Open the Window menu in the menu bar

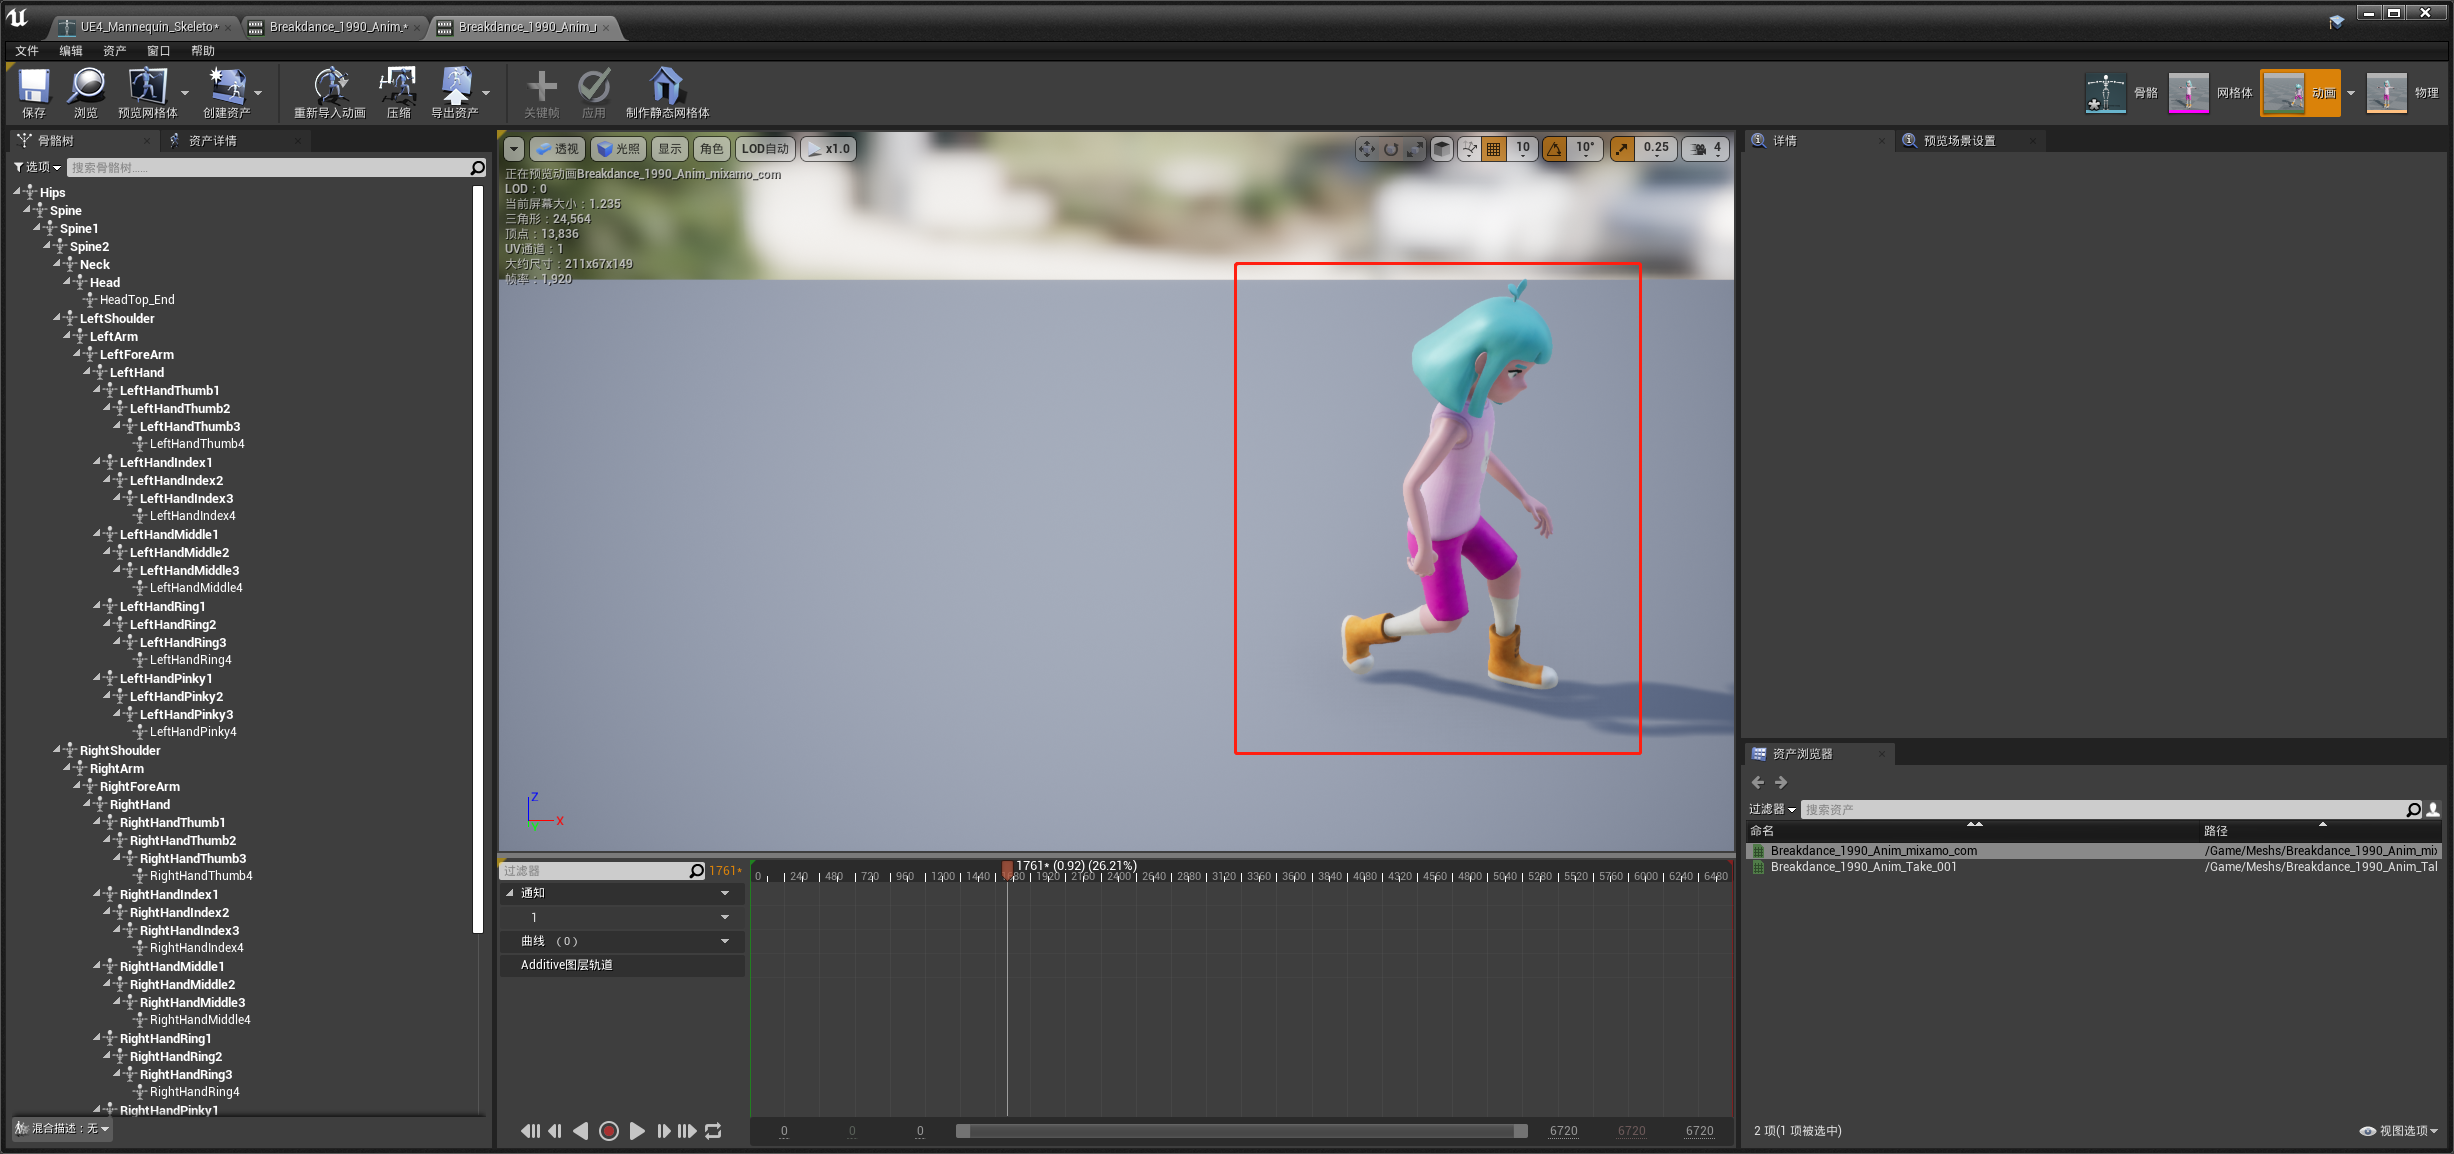click(158, 51)
